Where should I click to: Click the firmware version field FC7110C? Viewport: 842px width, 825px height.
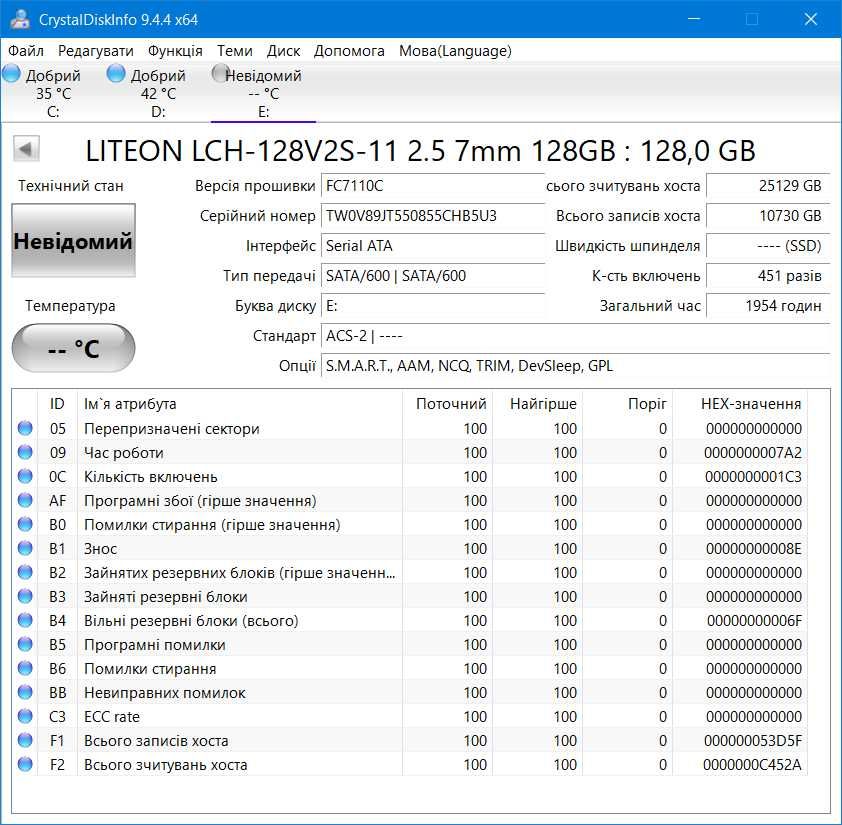click(x=433, y=186)
